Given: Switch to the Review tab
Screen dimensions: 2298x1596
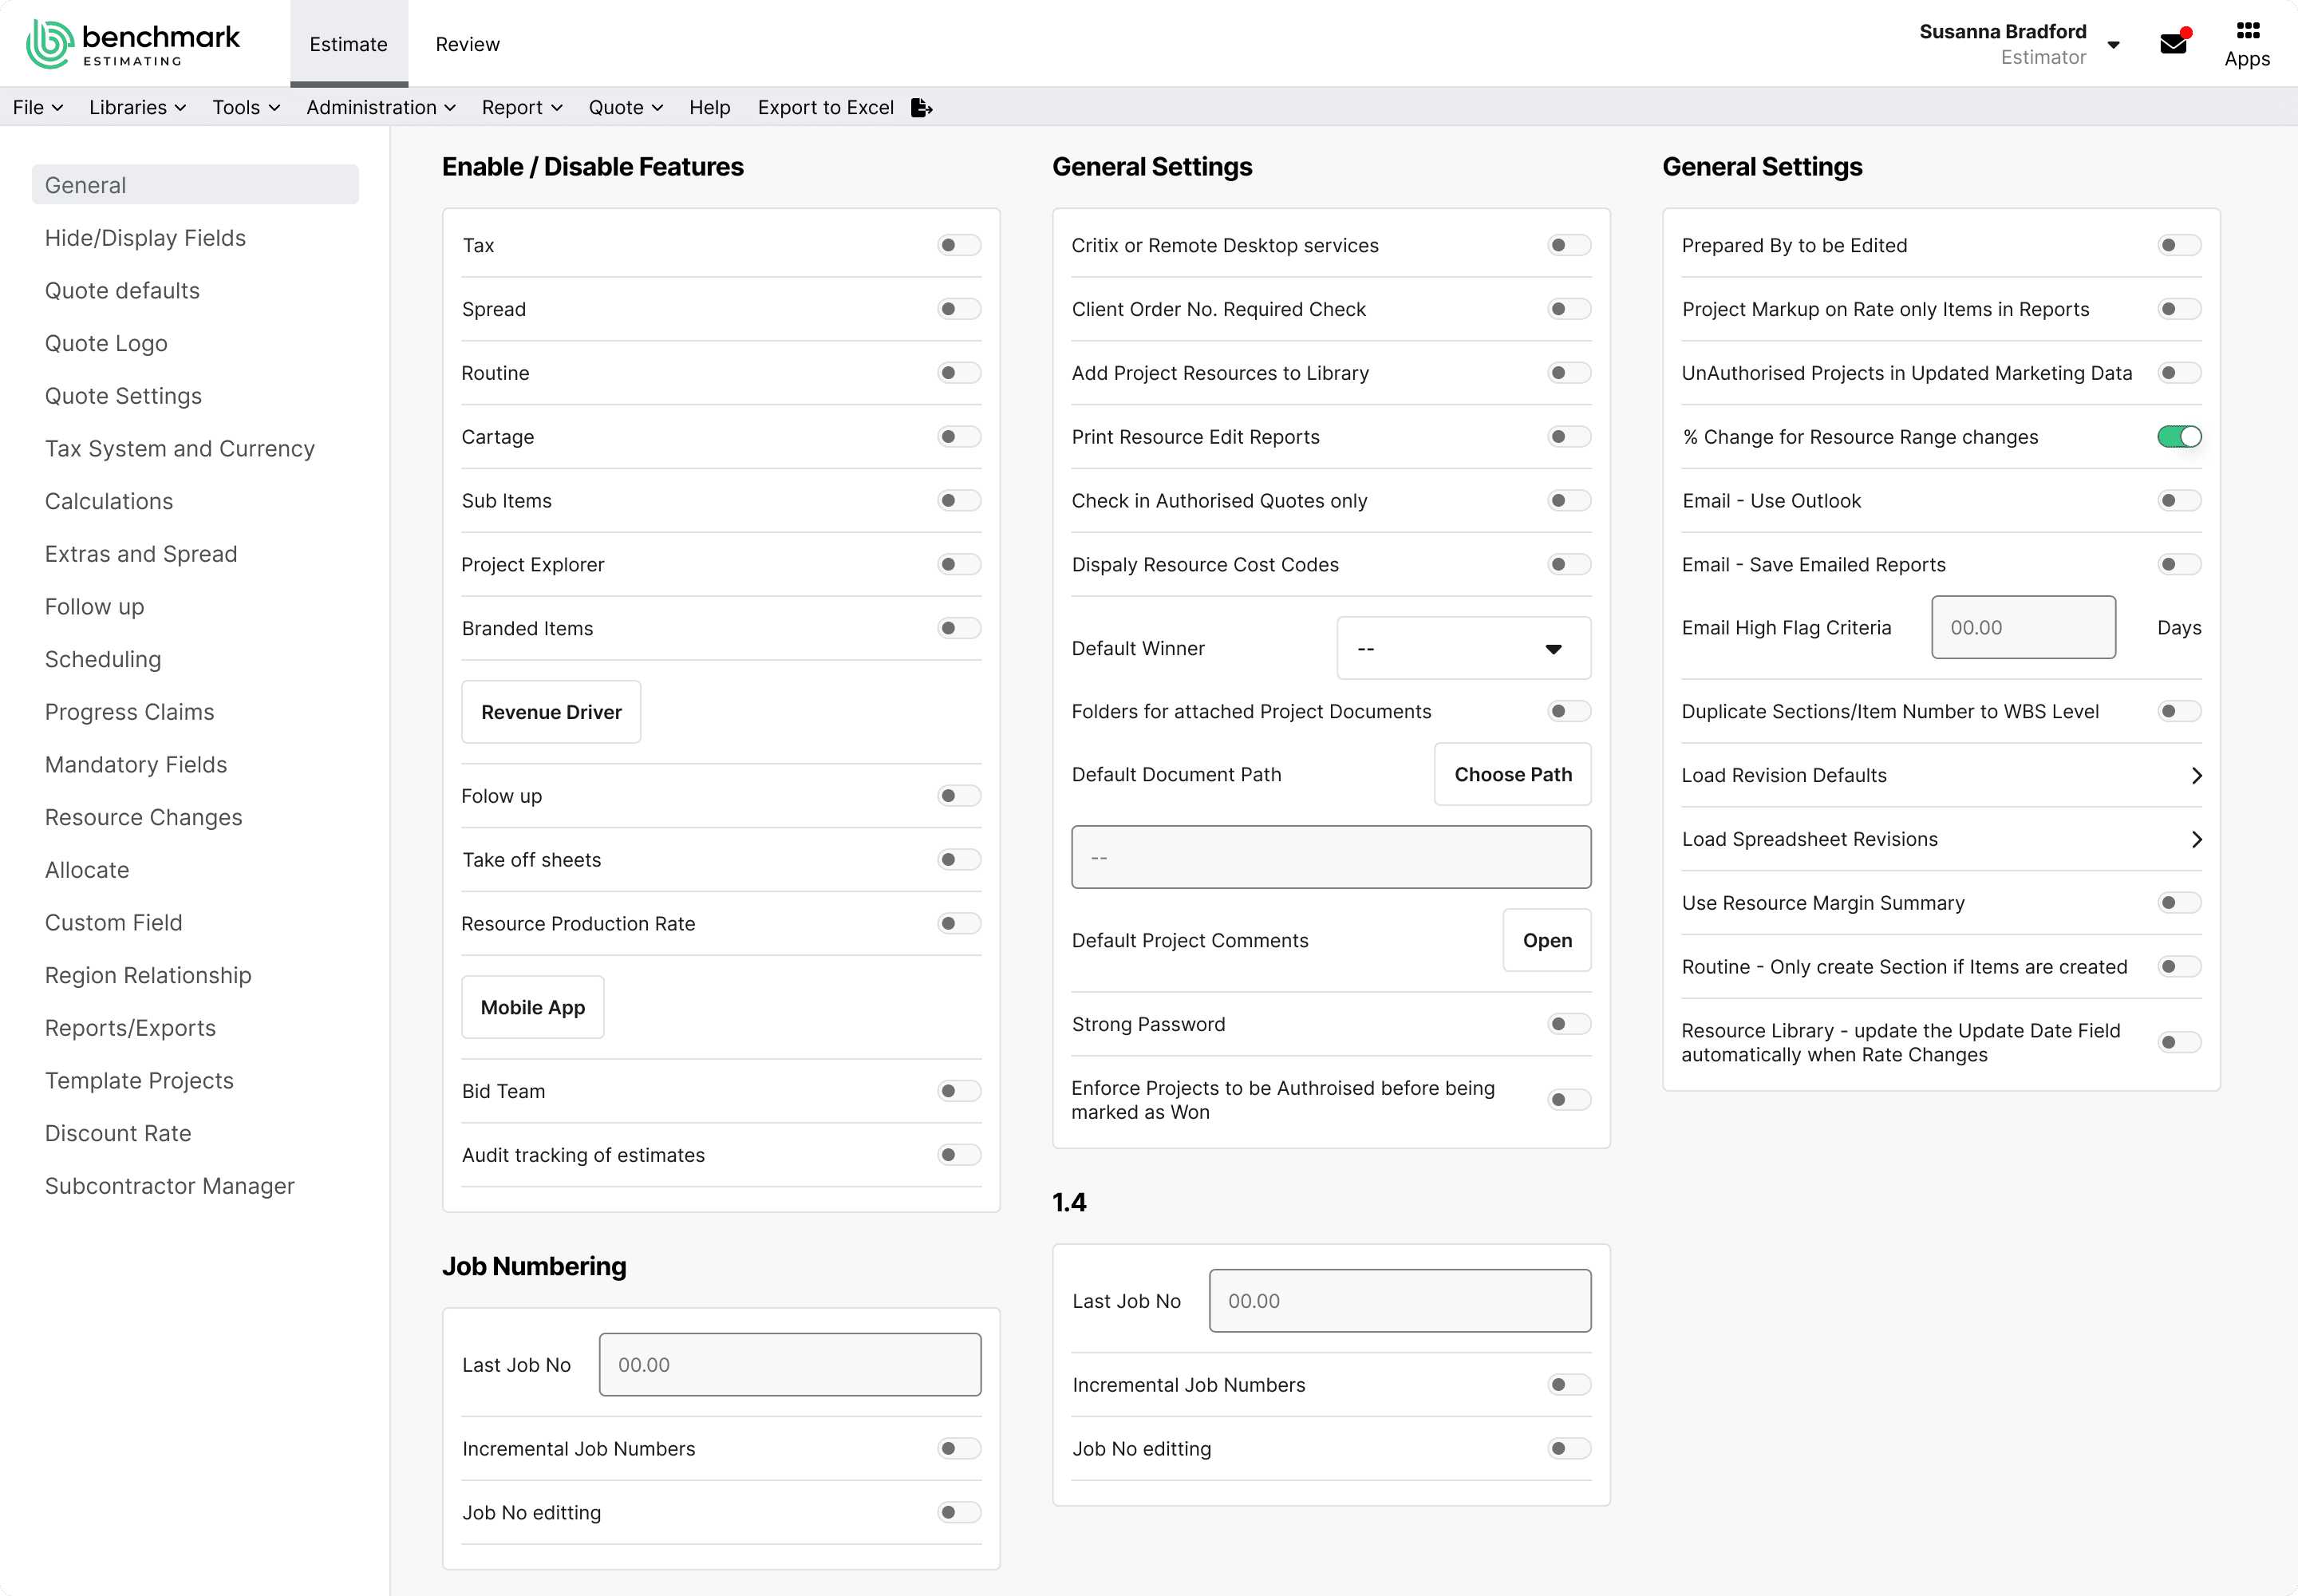Looking at the screenshot, I should coord(467,44).
